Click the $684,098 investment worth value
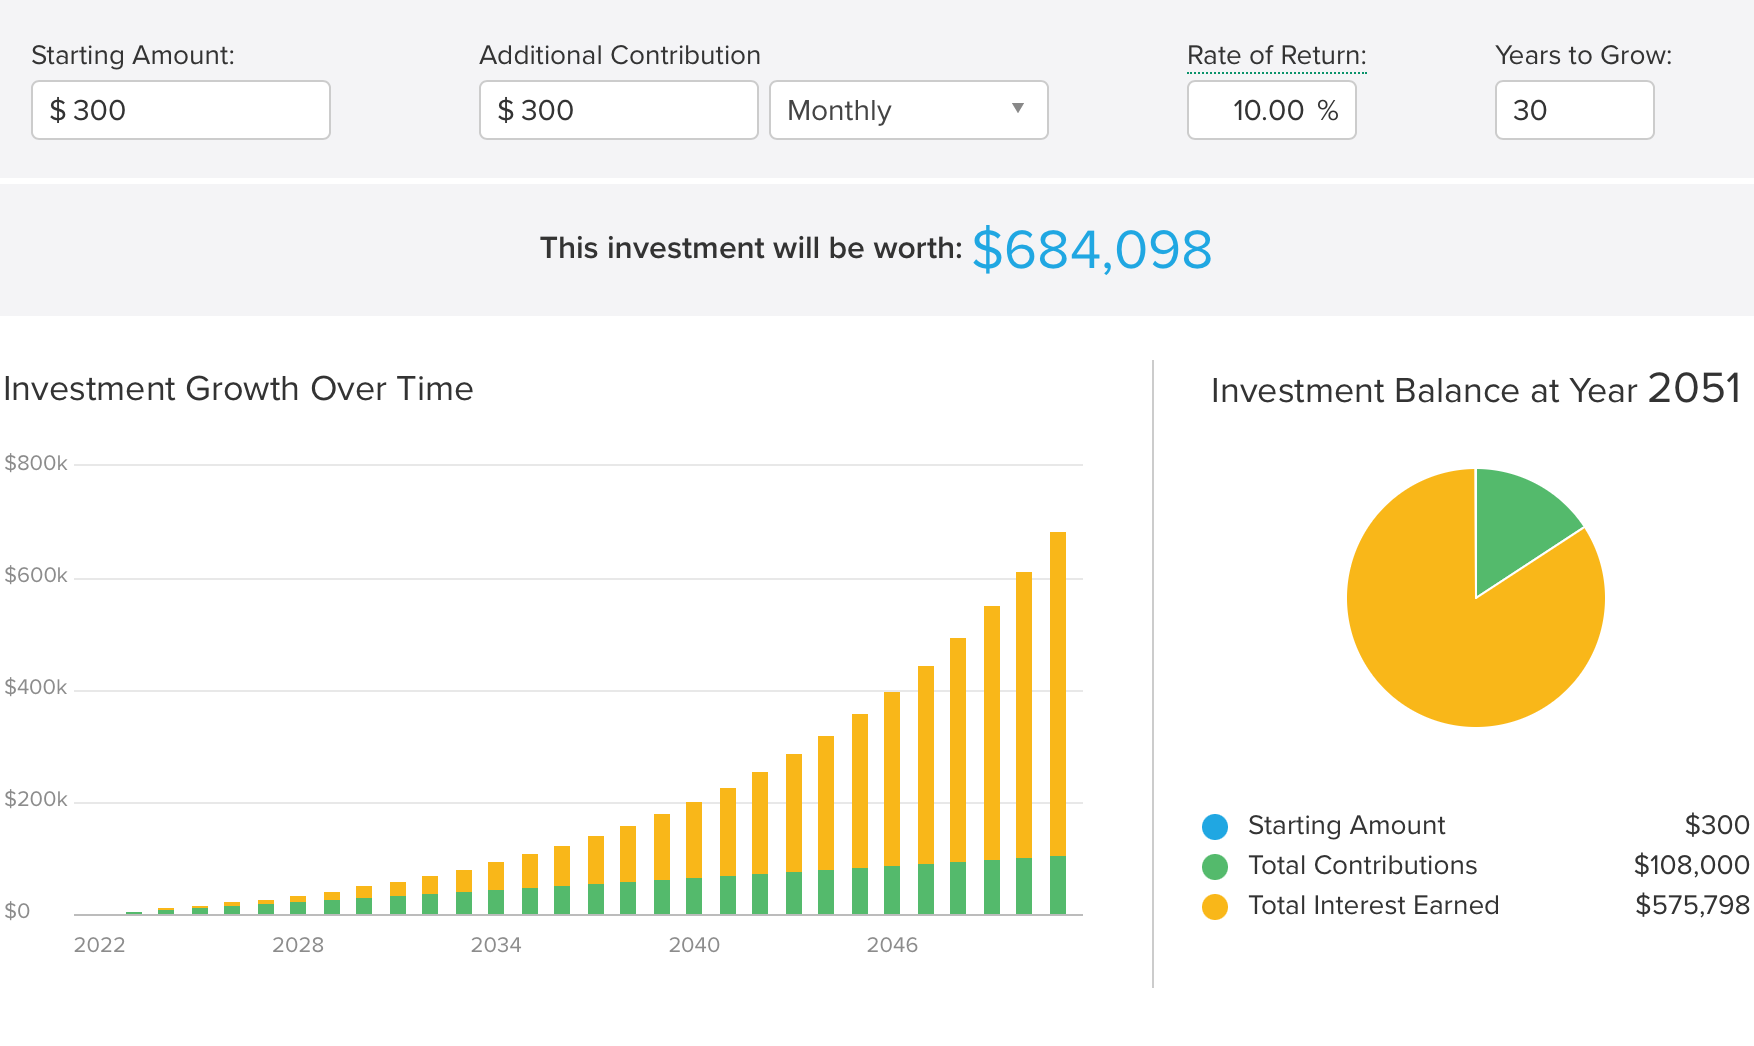 coord(1091,250)
